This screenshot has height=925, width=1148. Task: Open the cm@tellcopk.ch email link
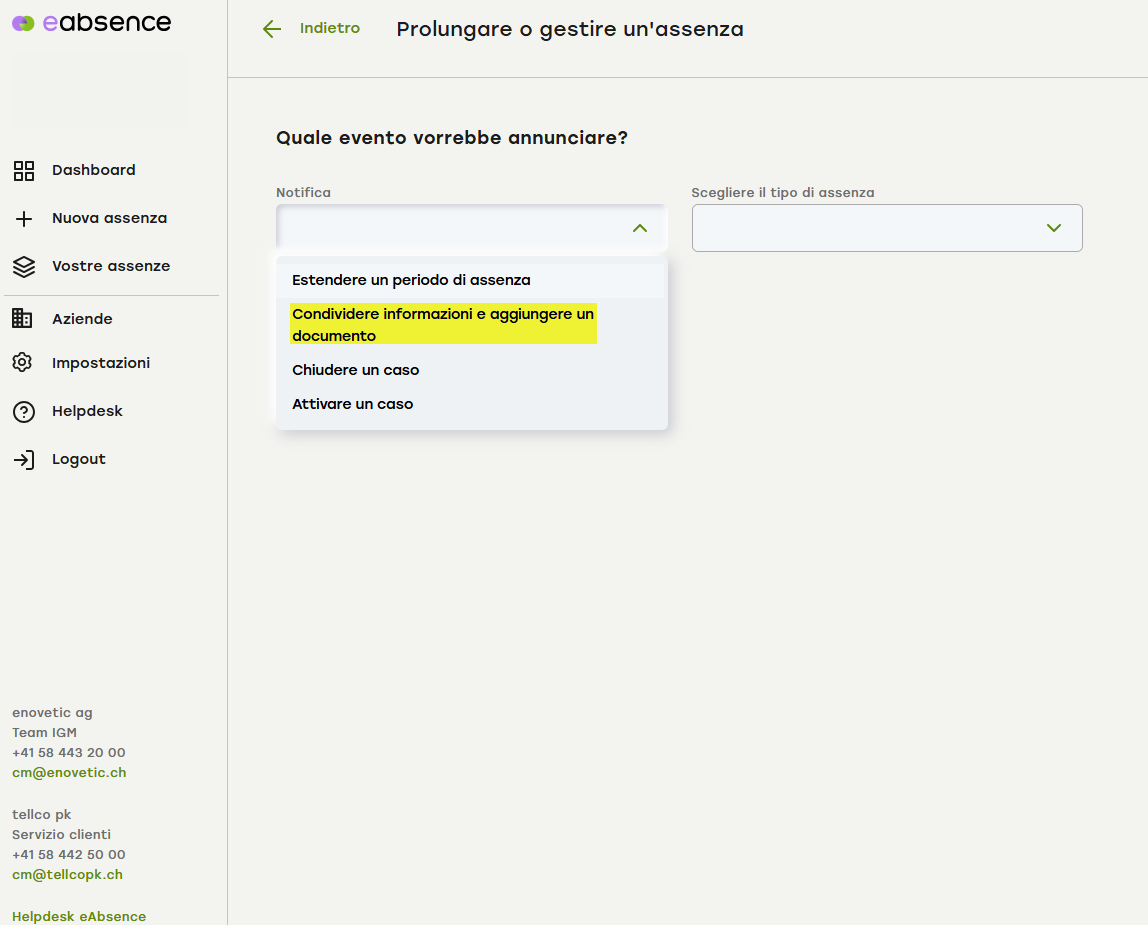[67, 875]
